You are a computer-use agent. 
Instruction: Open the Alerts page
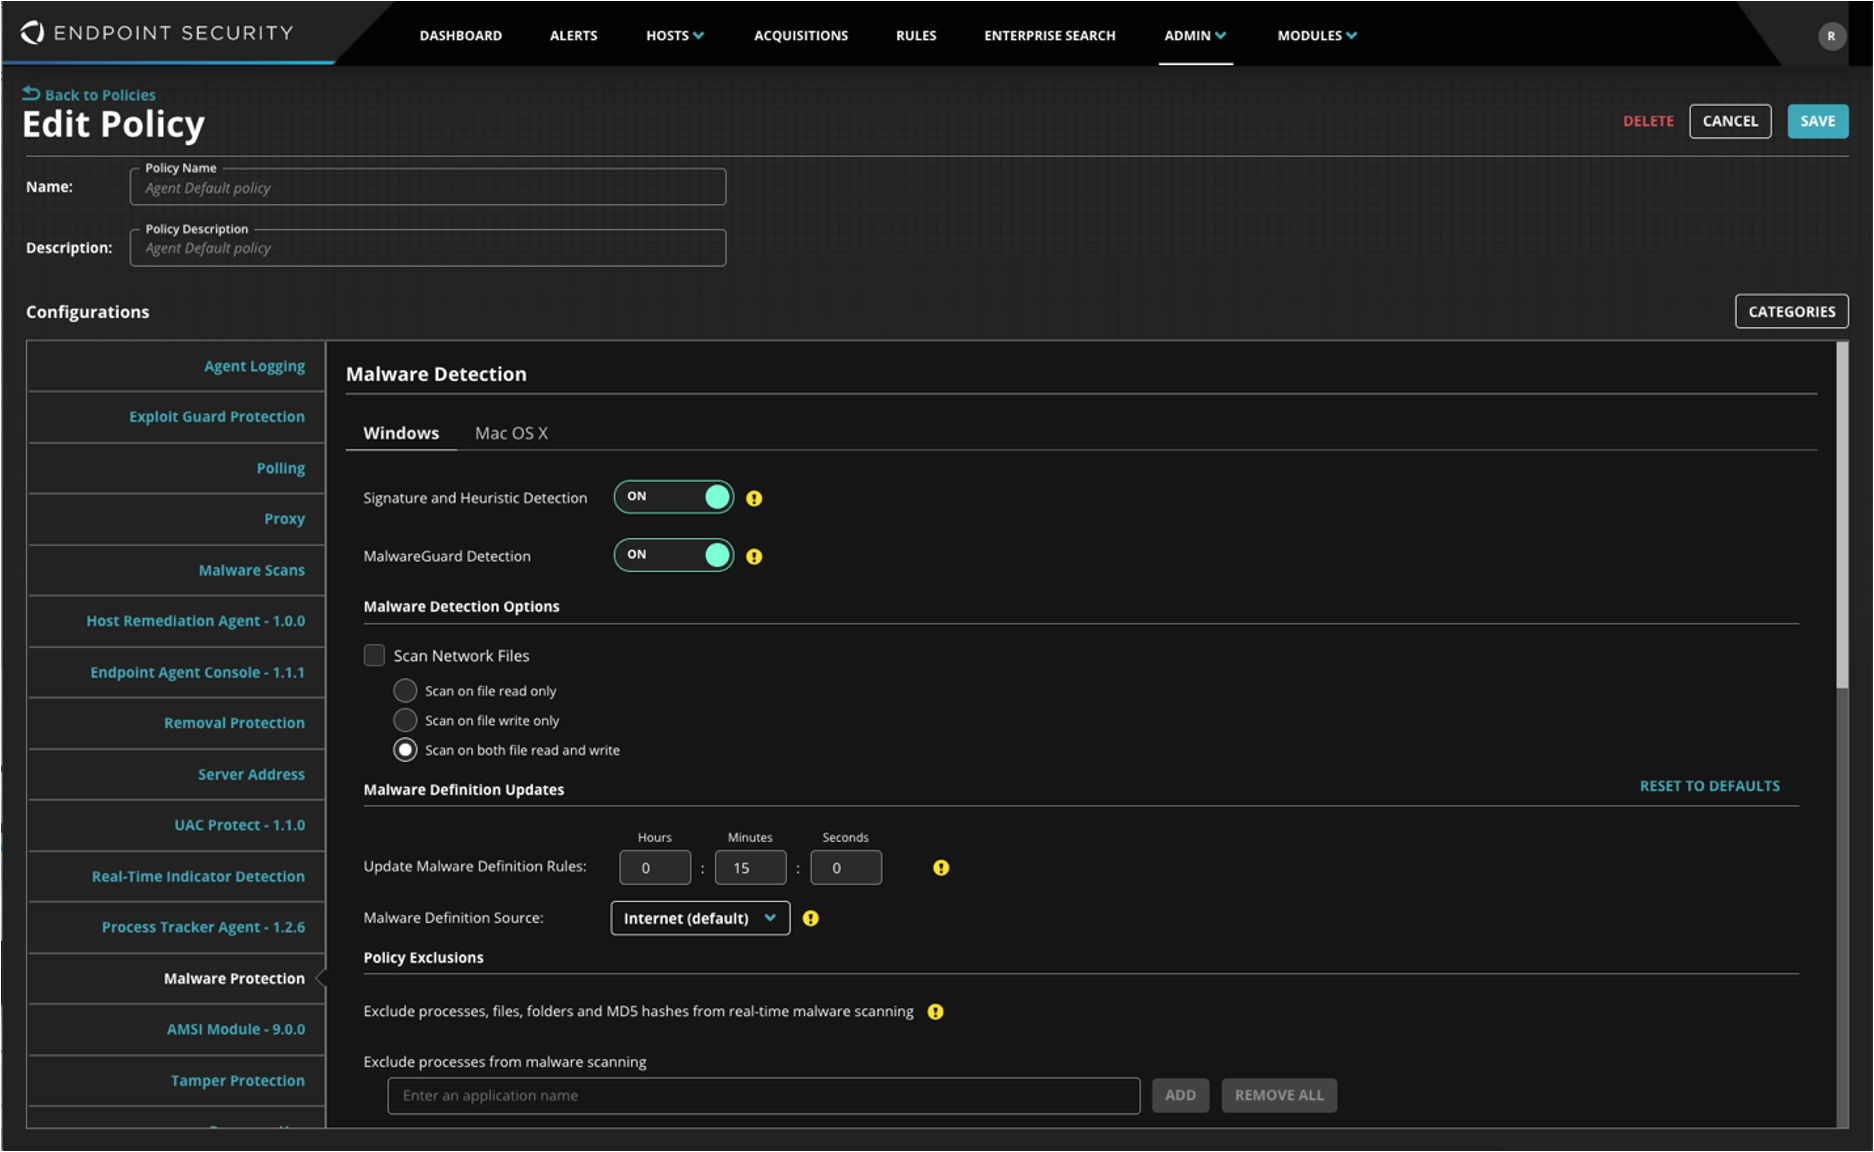pyautogui.click(x=574, y=35)
